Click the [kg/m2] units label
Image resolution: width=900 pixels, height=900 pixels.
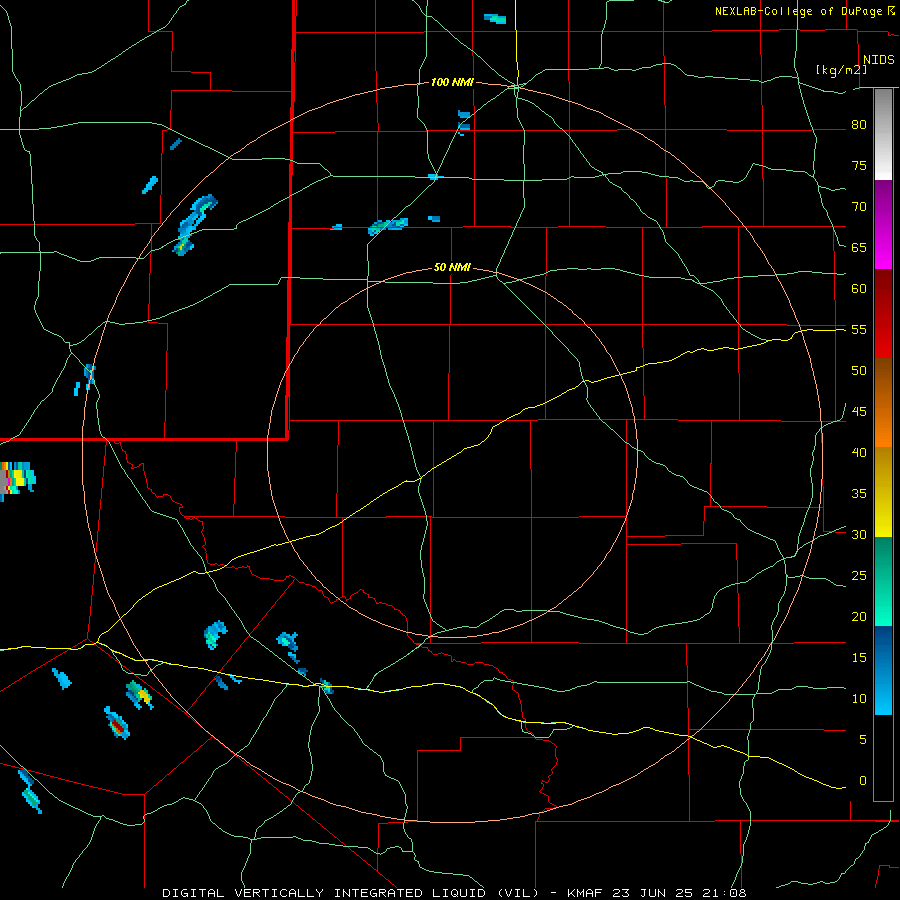click(841, 70)
